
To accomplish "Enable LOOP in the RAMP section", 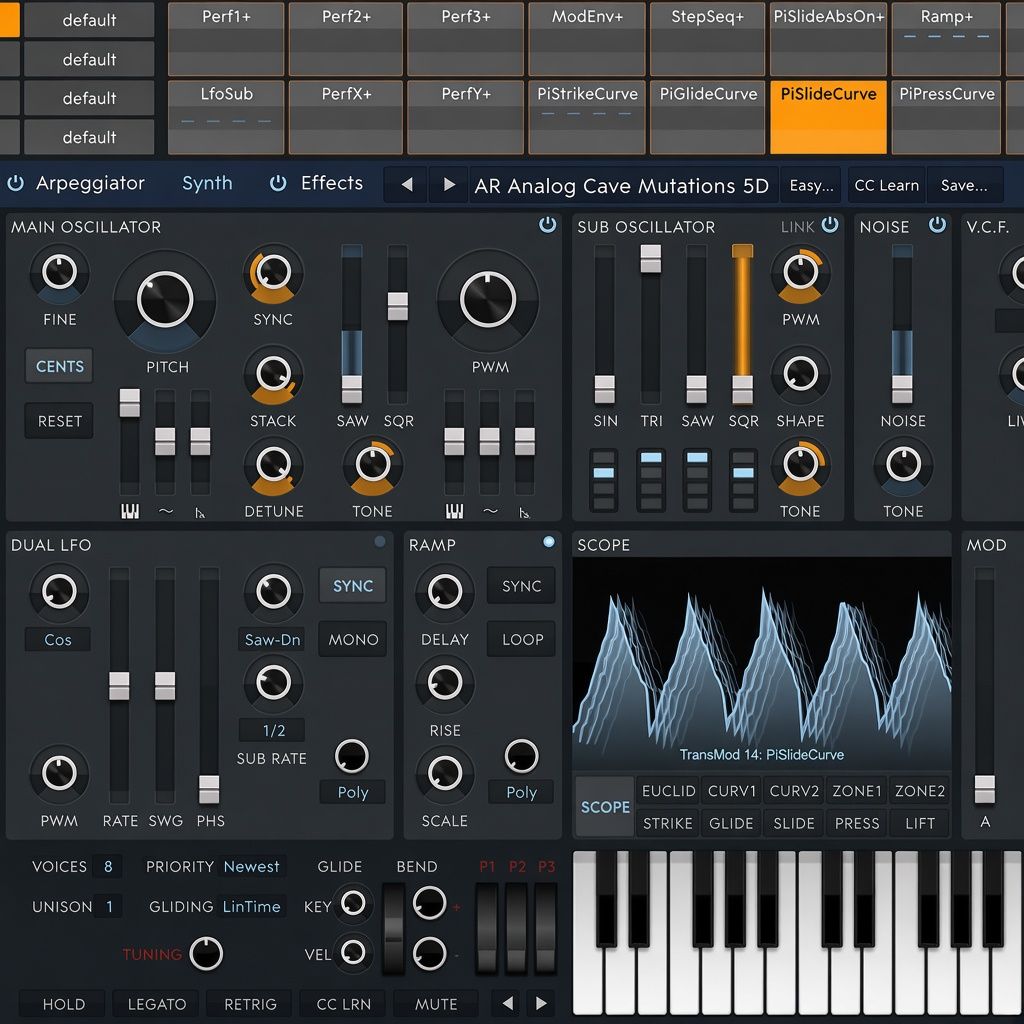I will 521,639.
